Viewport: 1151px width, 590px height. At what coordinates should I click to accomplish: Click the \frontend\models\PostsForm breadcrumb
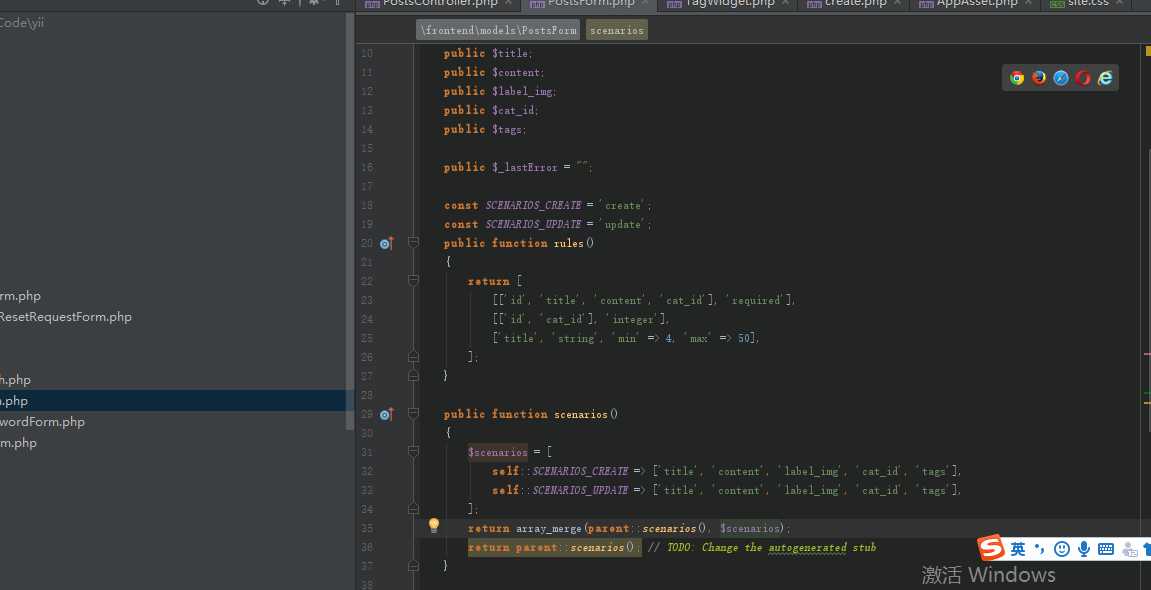(498, 30)
